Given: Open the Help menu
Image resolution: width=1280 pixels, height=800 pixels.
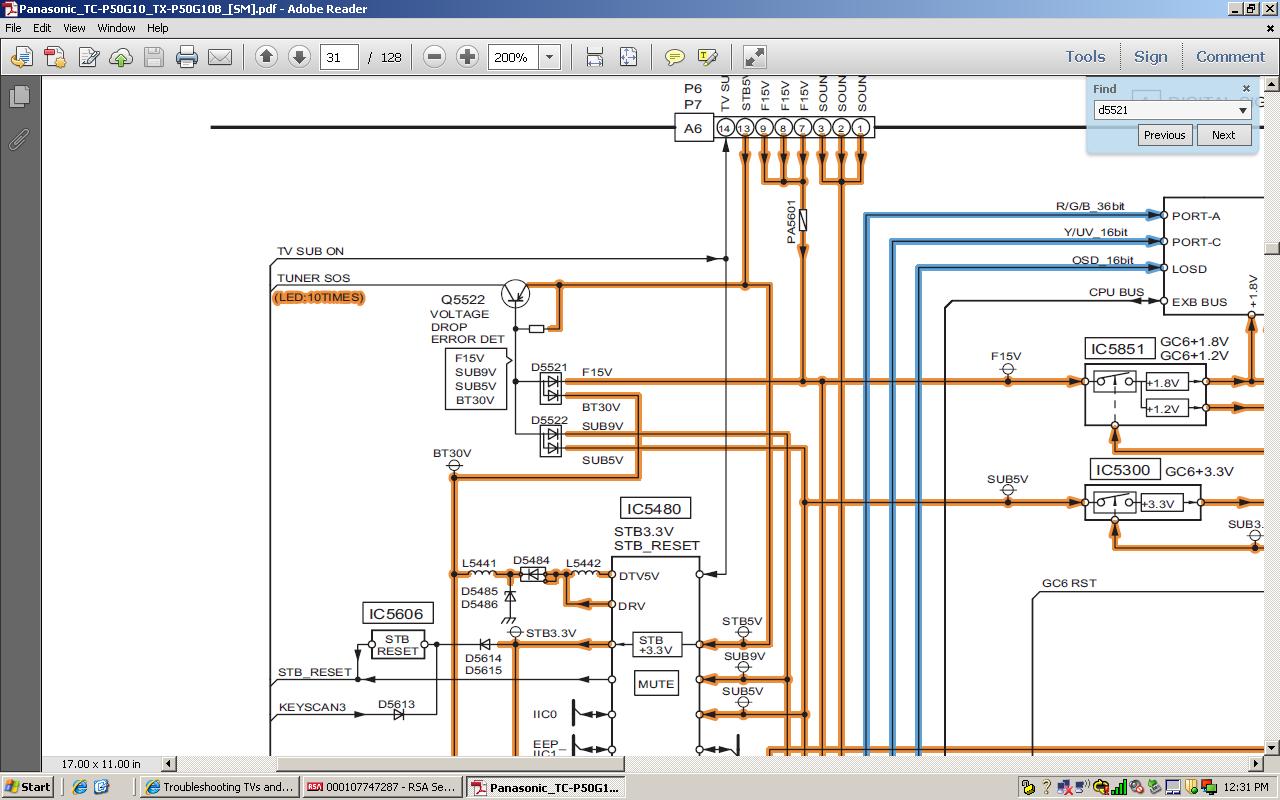Looking at the screenshot, I should [x=157, y=28].
